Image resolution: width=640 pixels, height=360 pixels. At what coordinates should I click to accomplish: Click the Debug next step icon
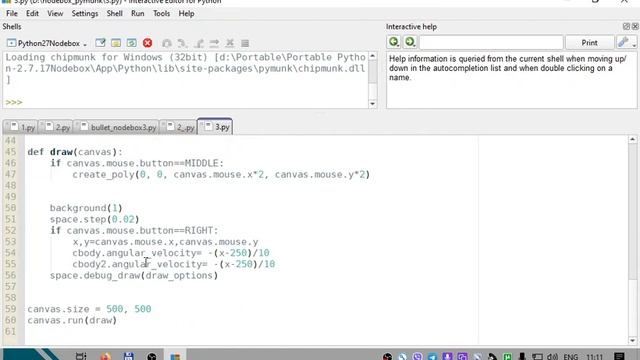pos(182,43)
